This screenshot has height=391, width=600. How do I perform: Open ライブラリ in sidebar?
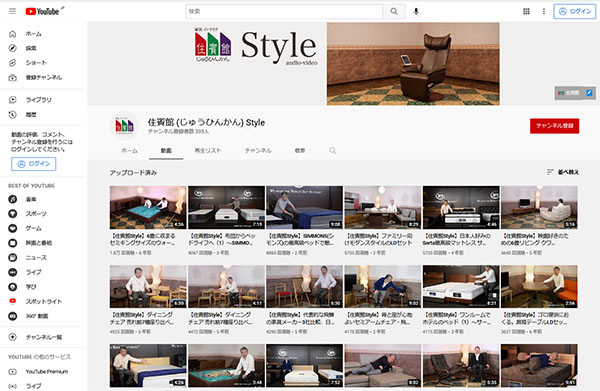pos(42,100)
